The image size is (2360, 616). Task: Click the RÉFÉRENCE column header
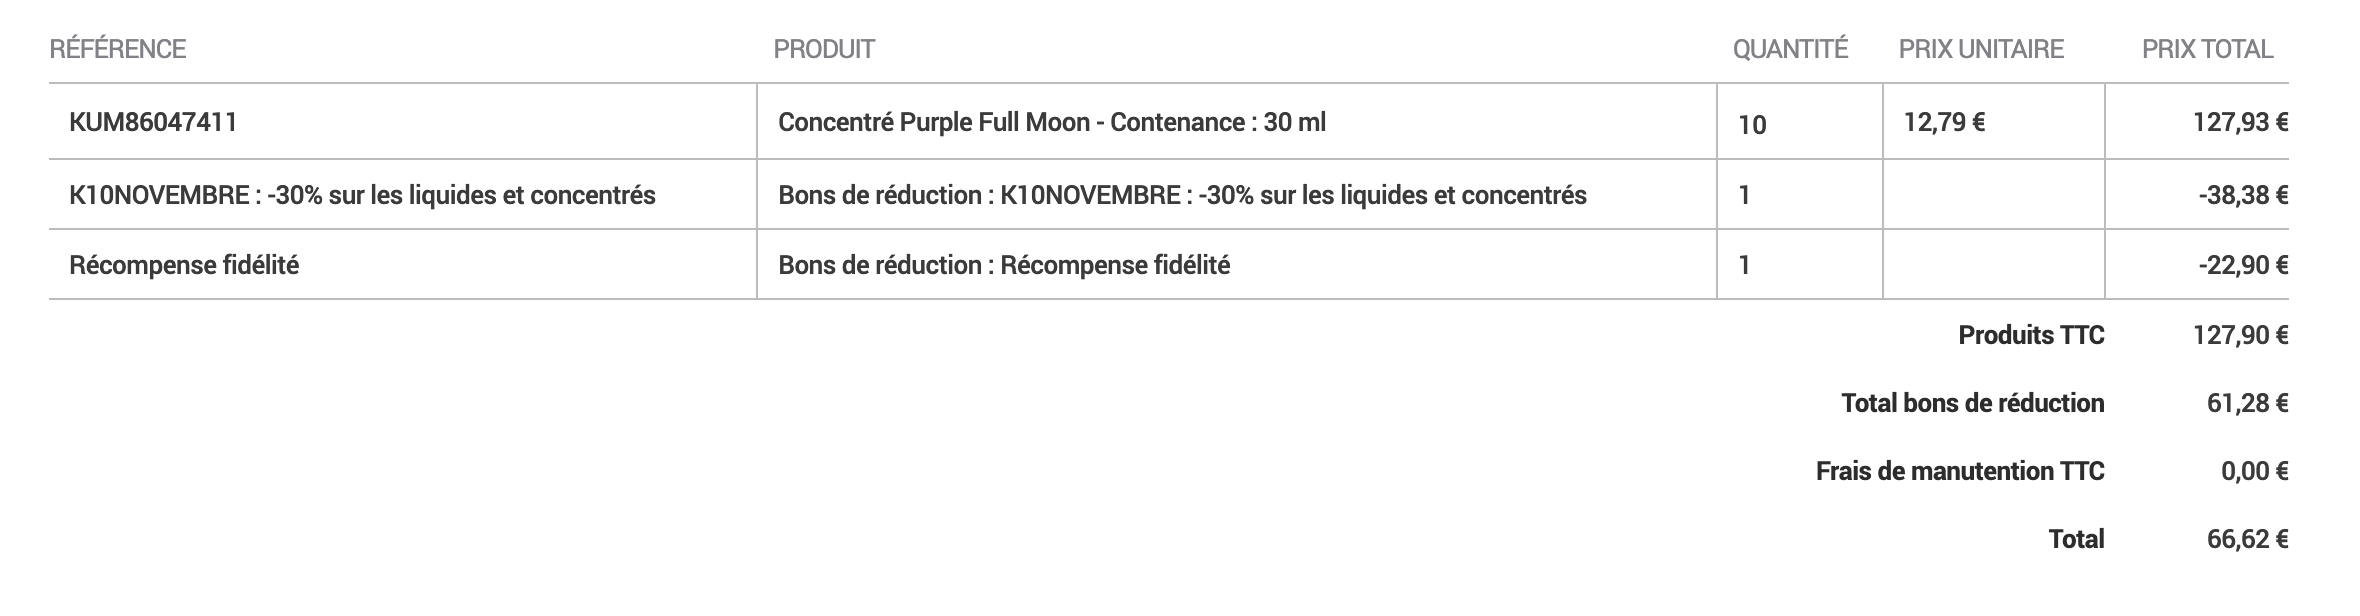118,49
